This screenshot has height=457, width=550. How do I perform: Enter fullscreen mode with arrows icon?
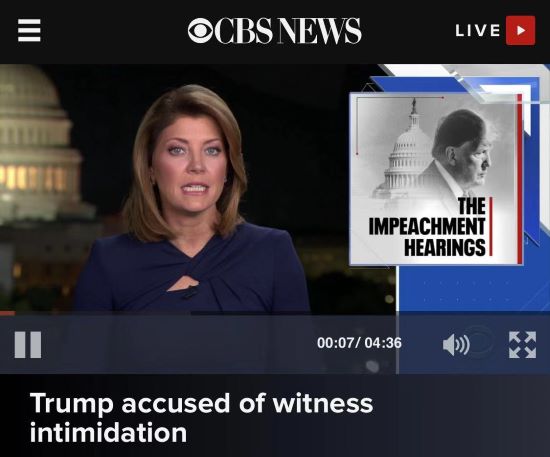[523, 345]
